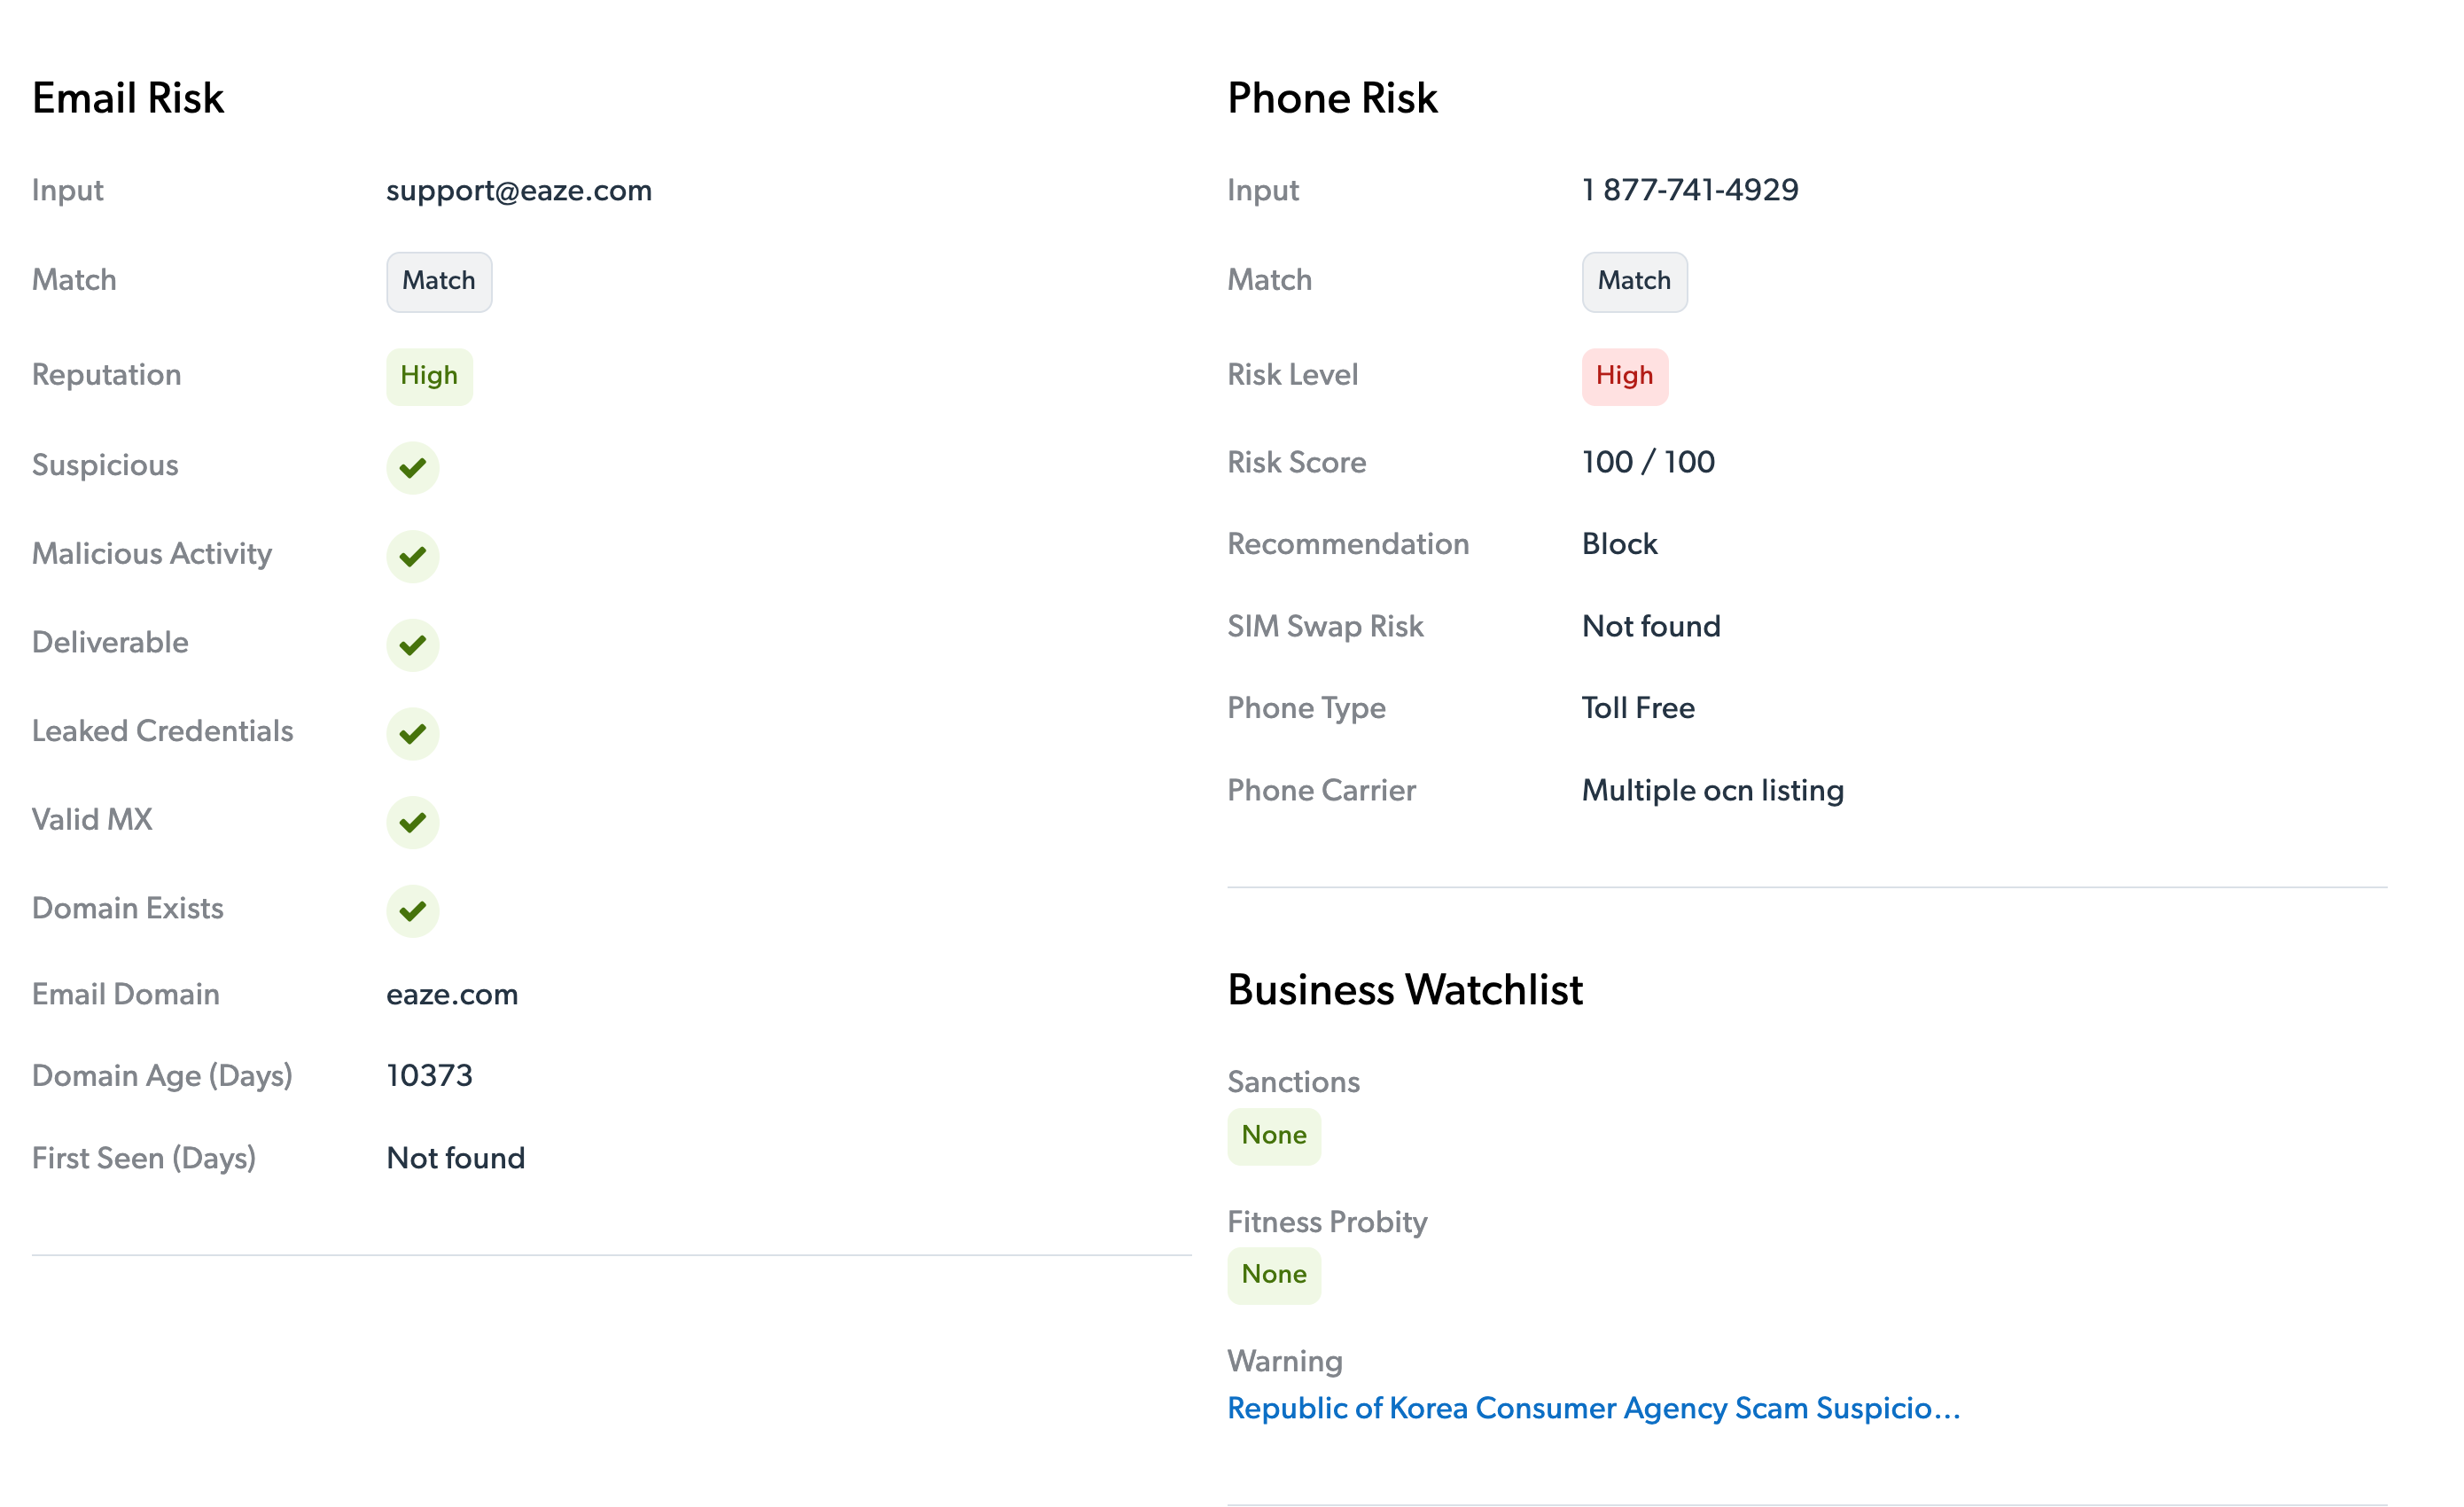This screenshot has width=2464, height=1507.
Task: Select the support@eaze.com email input value
Action: tap(519, 190)
